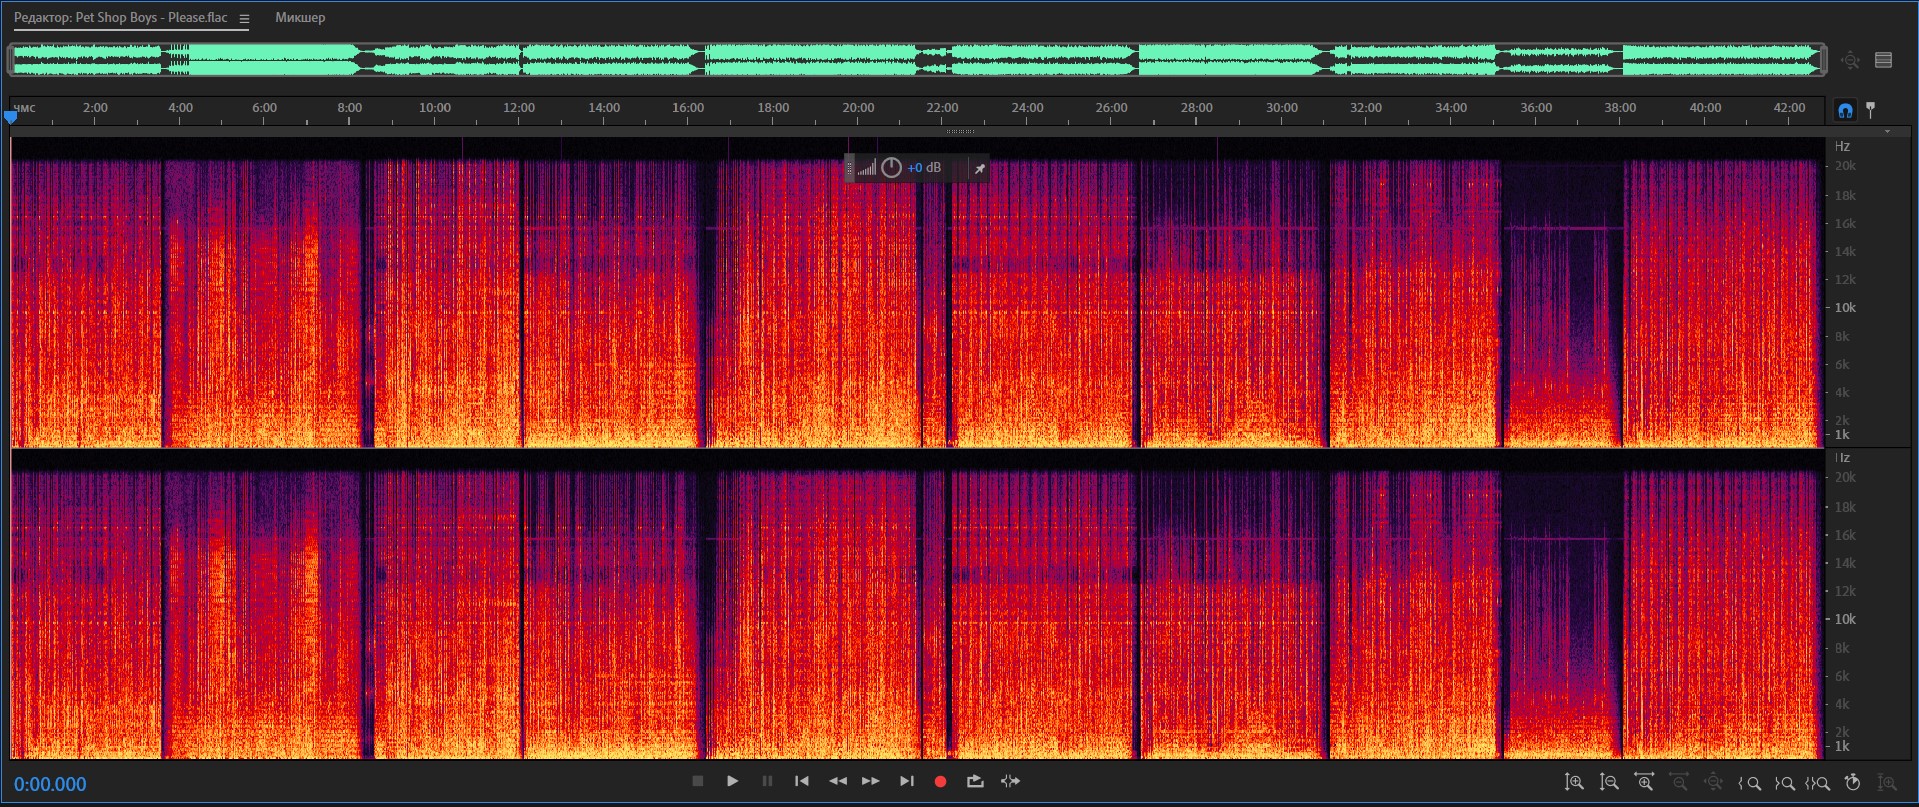Image resolution: width=1919 pixels, height=807 pixels.
Task: Zoom in time with horizontal magnifier
Action: pyautogui.click(x=1643, y=783)
